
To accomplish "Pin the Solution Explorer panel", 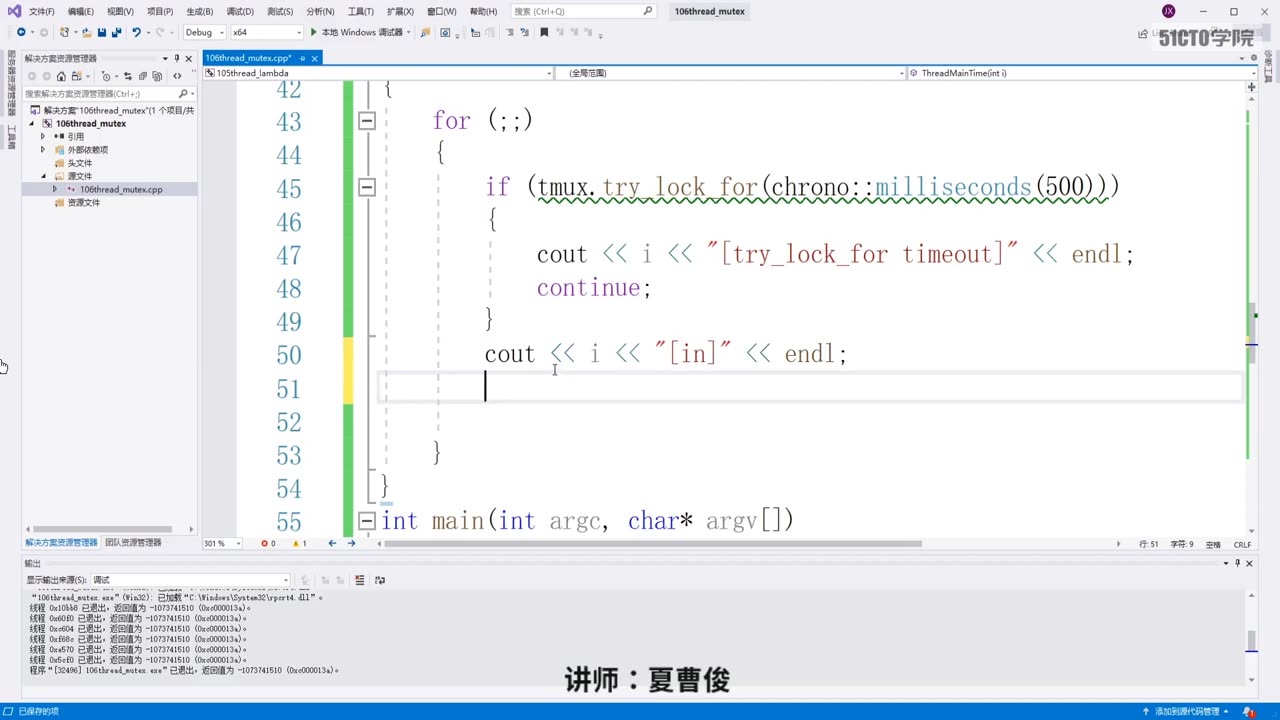I will [x=177, y=58].
